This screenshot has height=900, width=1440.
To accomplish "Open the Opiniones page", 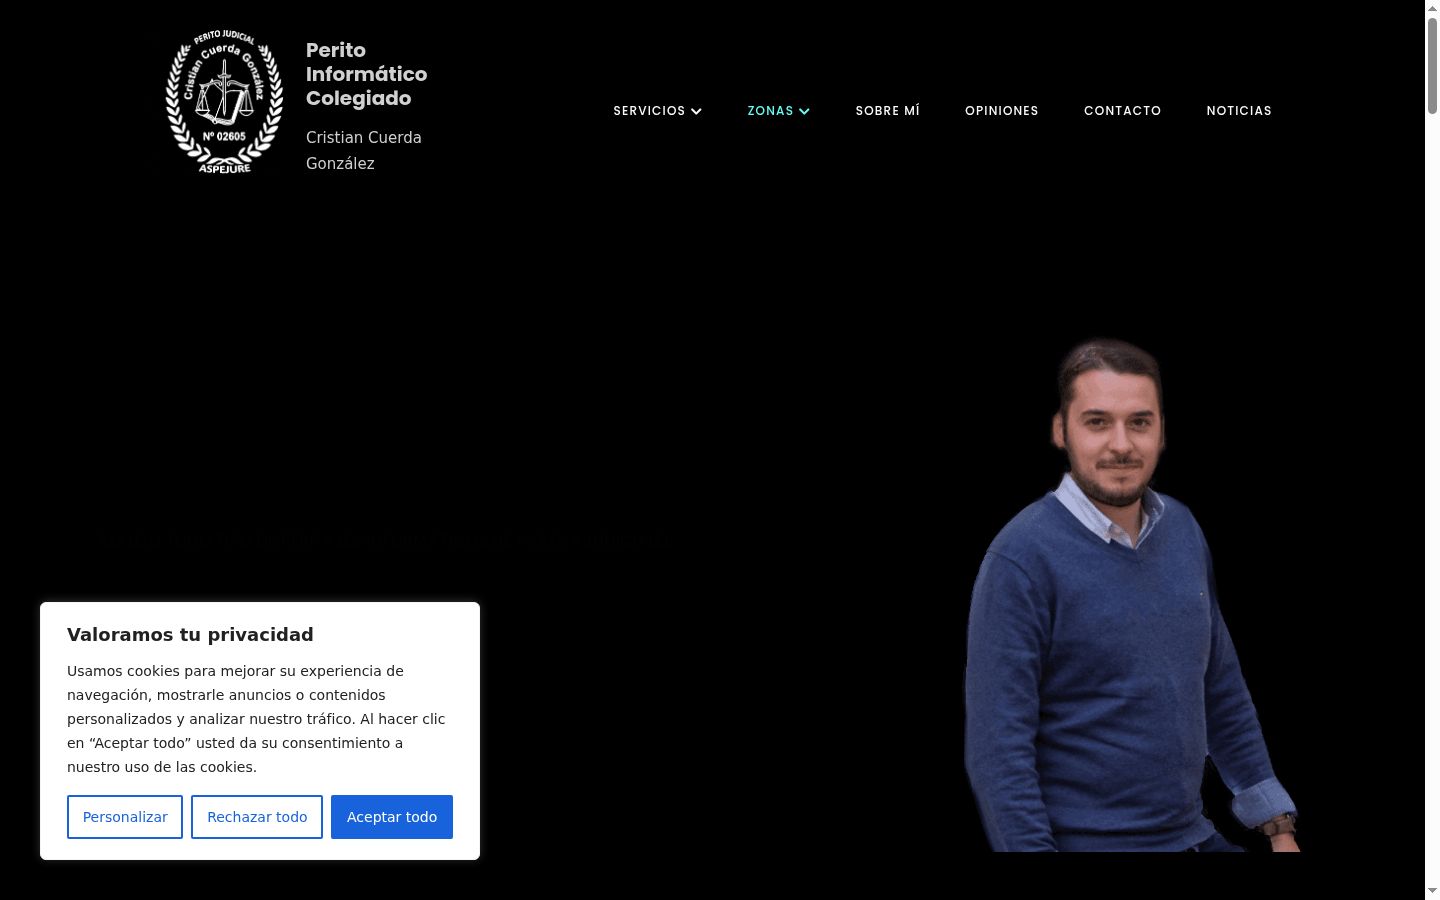I will [1002, 111].
